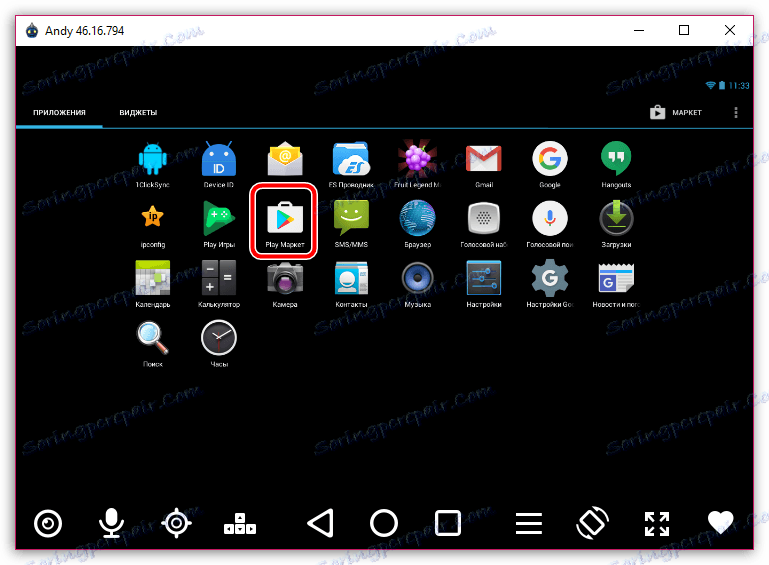Click the GPS location target icon
The width and height of the screenshot is (769, 565).
pyautogui.click(x=177, y=523)
